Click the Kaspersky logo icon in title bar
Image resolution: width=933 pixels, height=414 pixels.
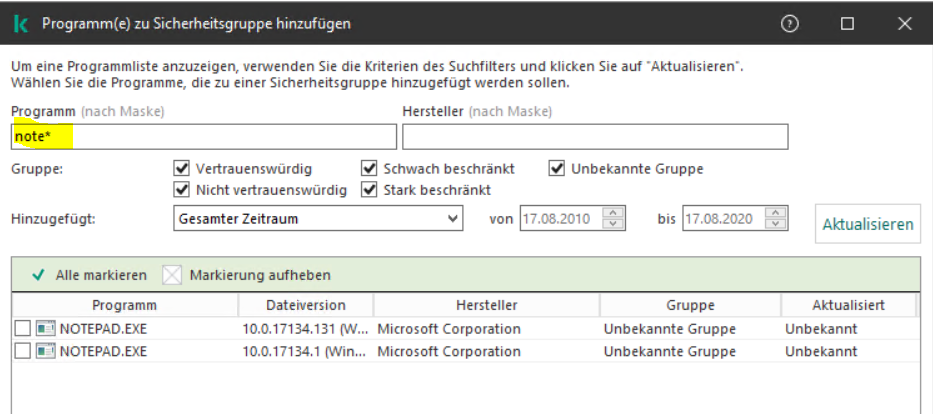(x=21, y=23)
